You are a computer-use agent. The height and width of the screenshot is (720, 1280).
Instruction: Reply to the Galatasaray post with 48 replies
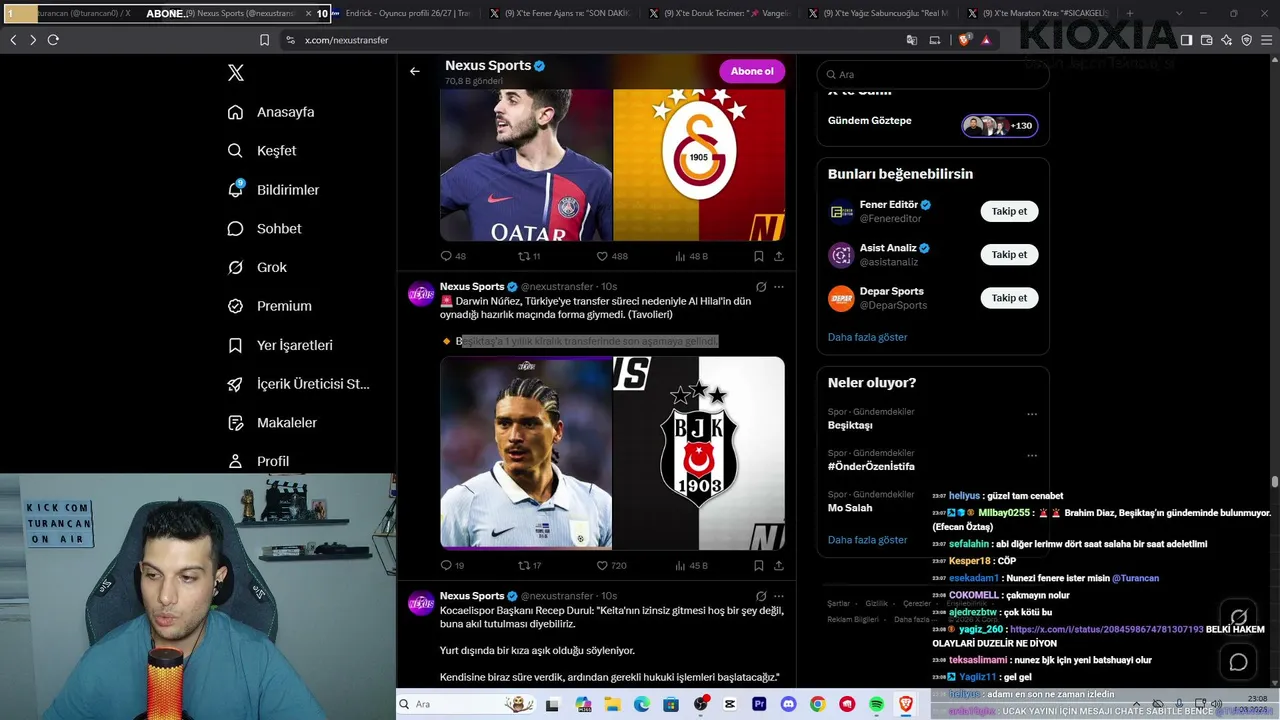tap(453, 256)
